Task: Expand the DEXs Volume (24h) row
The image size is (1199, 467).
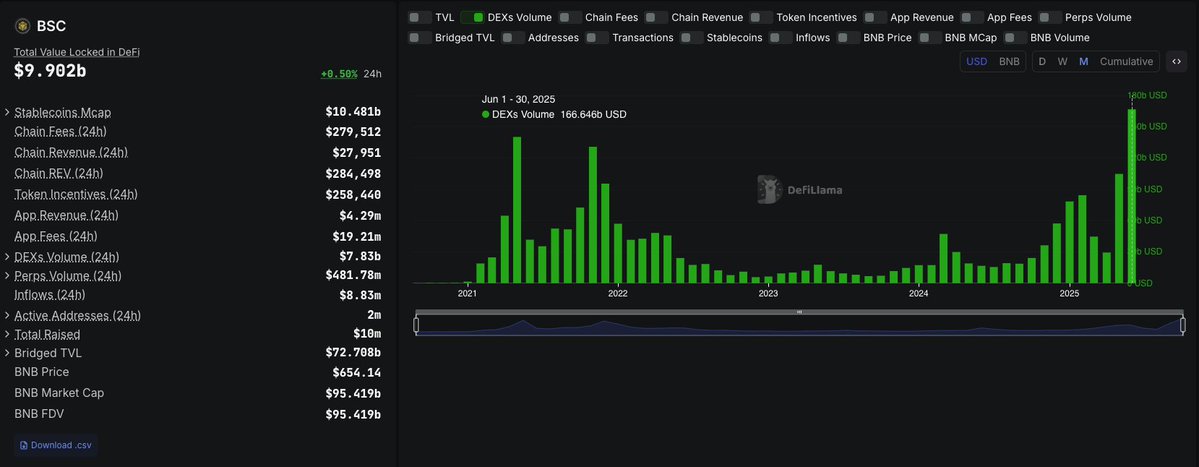Action: 8,257
